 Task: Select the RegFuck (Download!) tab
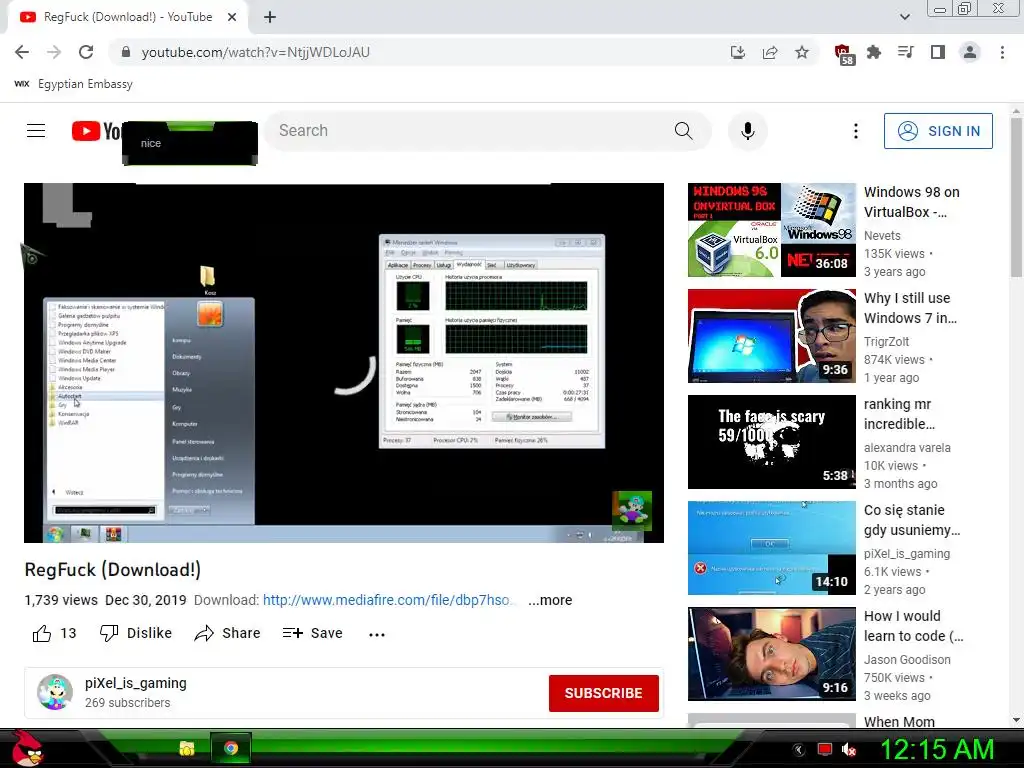(128, 17)
